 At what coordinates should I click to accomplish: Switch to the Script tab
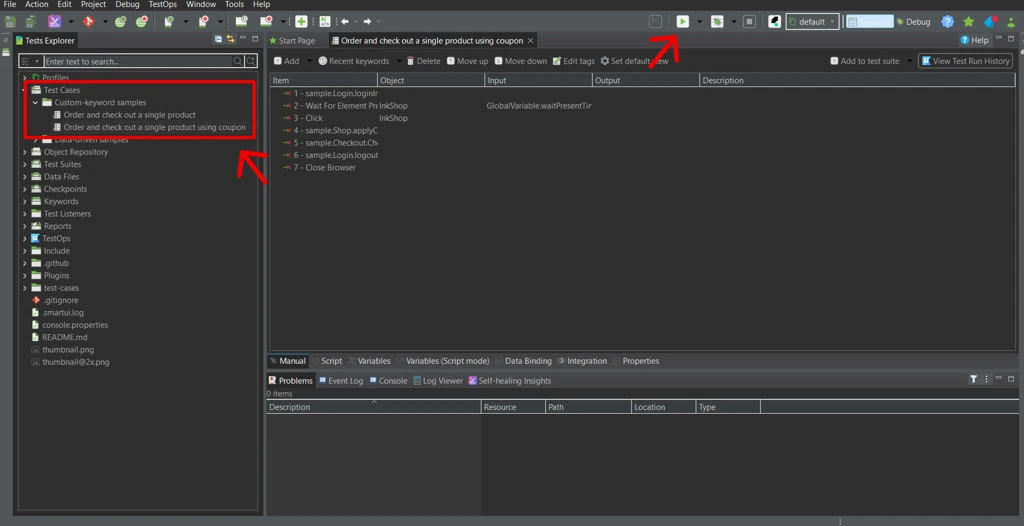coord(327,361)
